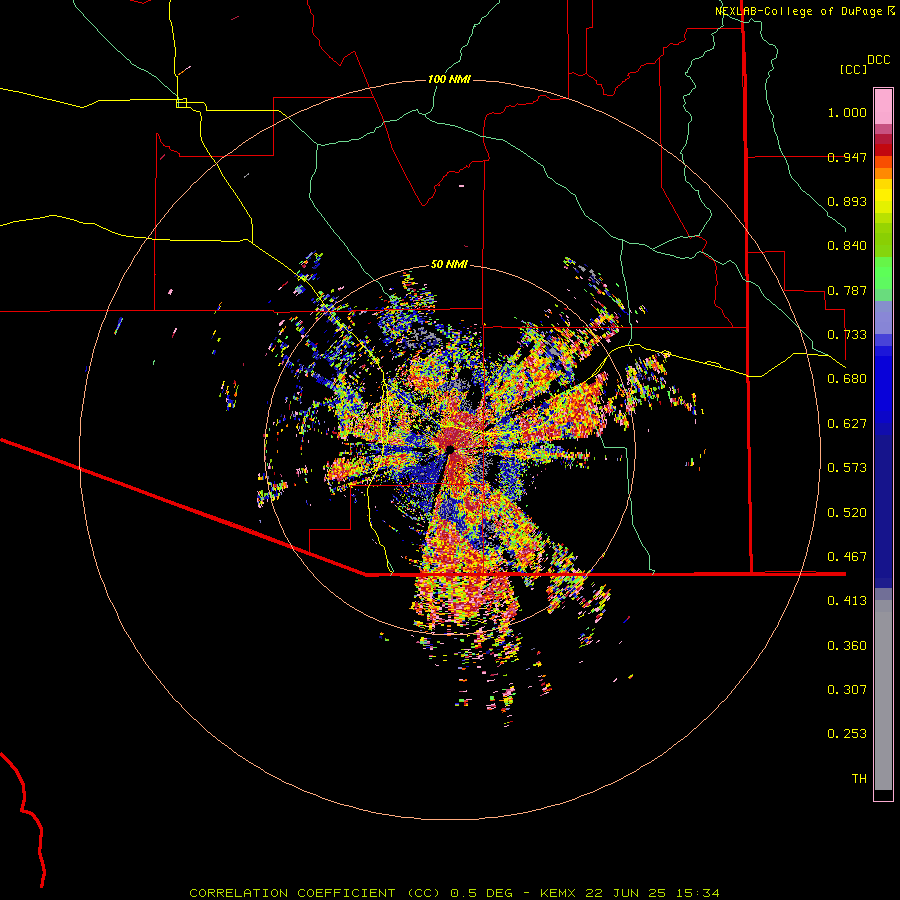
Task: Click the 0.947 value on color scale
Action: 847,157
